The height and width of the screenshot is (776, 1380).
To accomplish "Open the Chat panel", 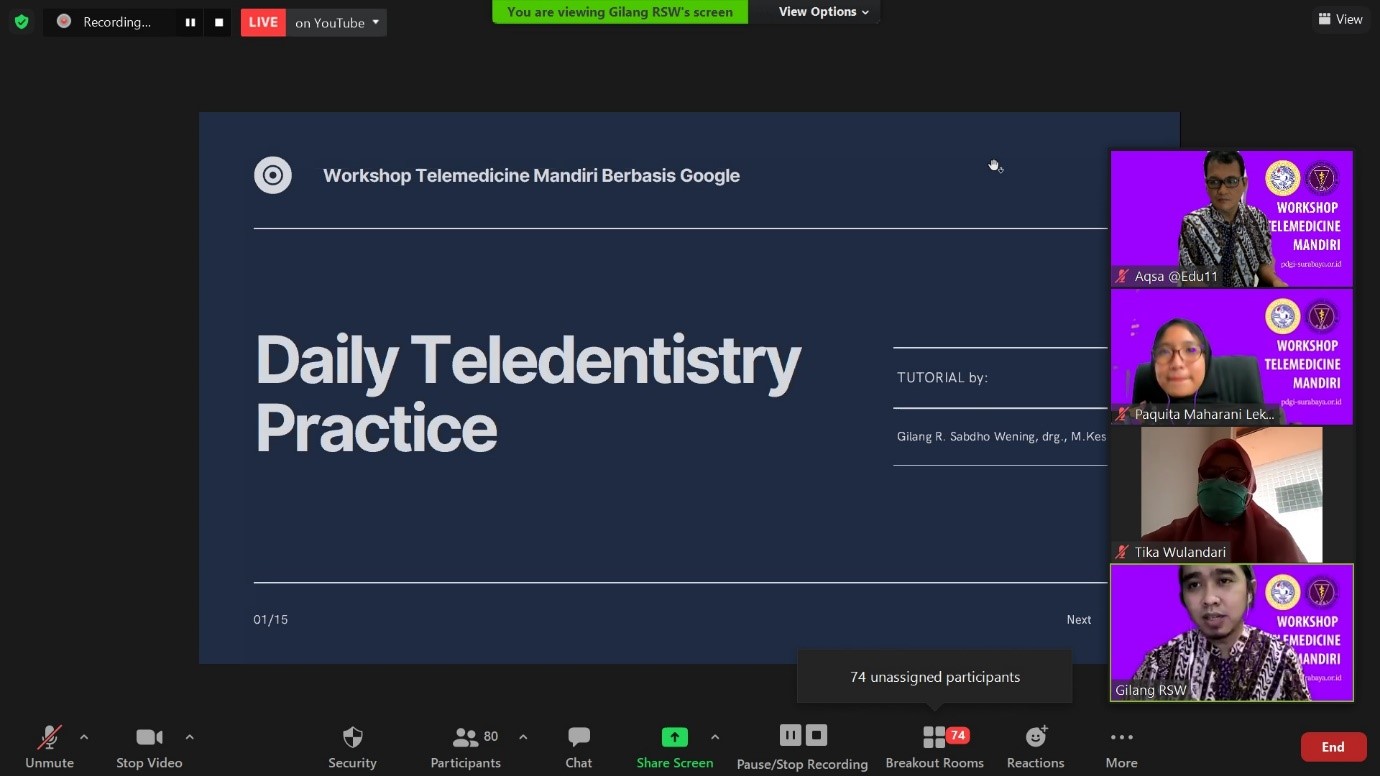I will [x=579, y=746].
